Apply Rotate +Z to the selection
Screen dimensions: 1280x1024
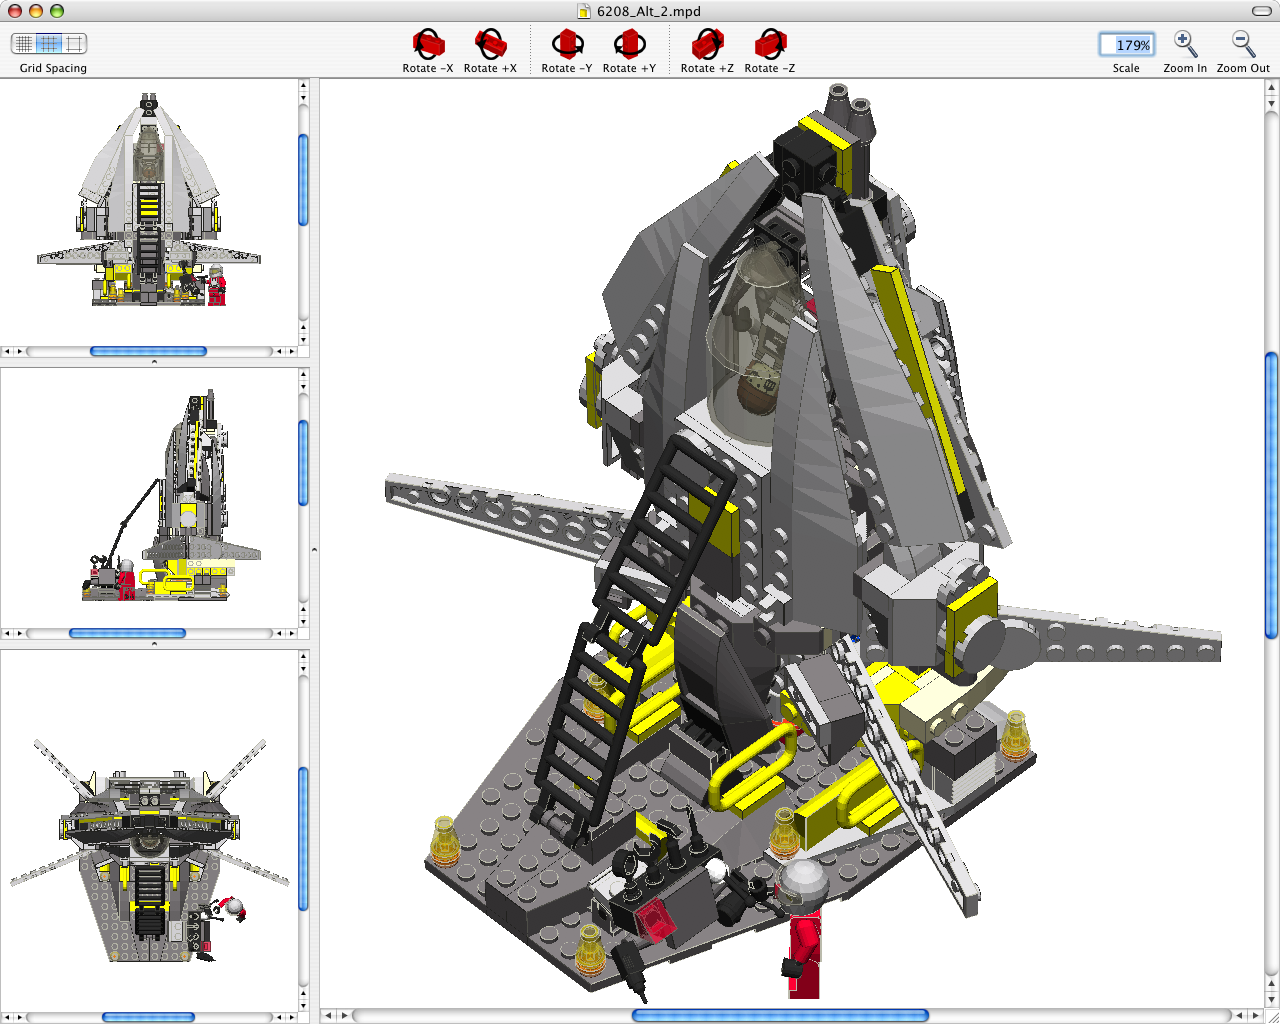point(707,45)
